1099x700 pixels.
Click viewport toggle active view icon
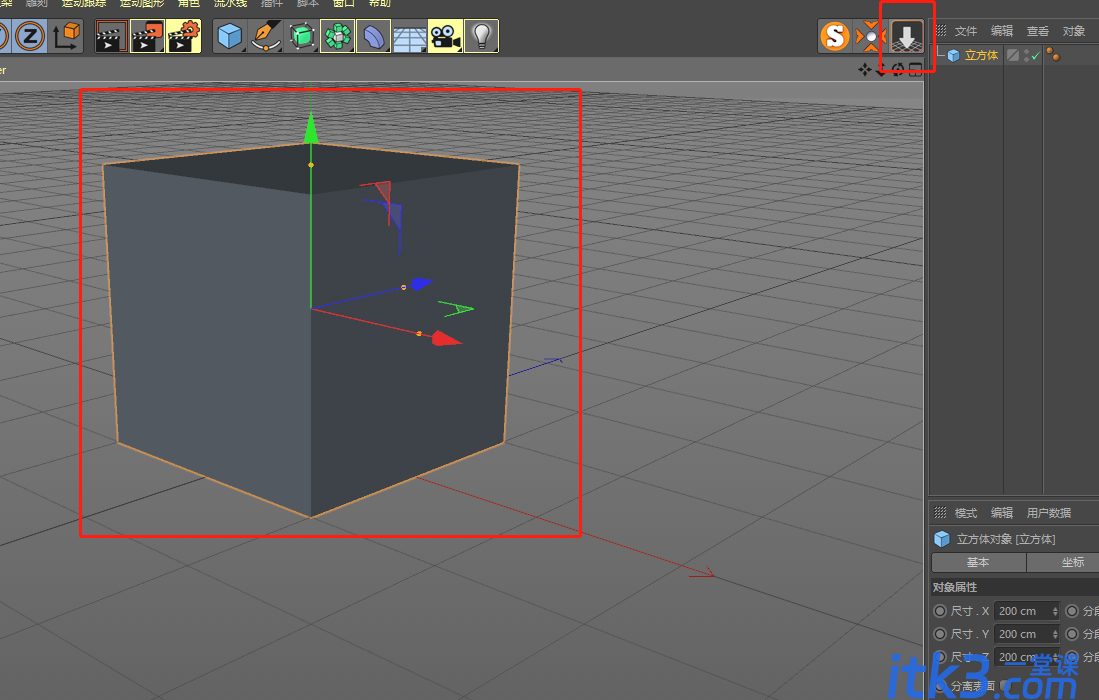(x=915, y=69)
